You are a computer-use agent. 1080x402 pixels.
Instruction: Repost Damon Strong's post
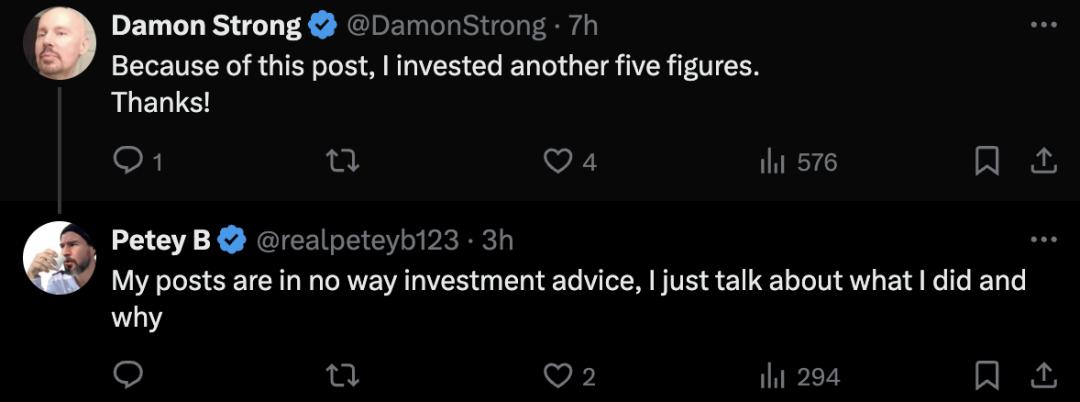pos(343,161)
